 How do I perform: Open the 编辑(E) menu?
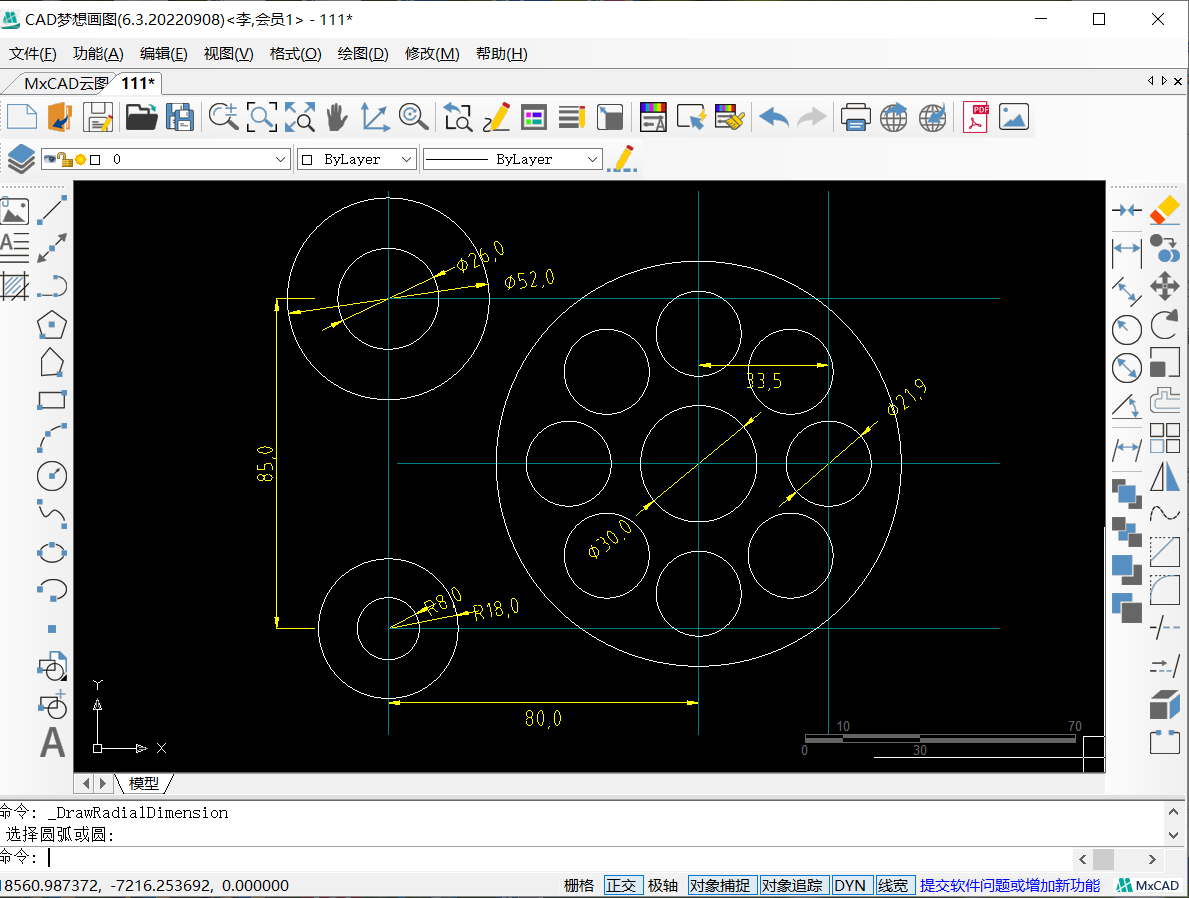click(x=164, y=54)
